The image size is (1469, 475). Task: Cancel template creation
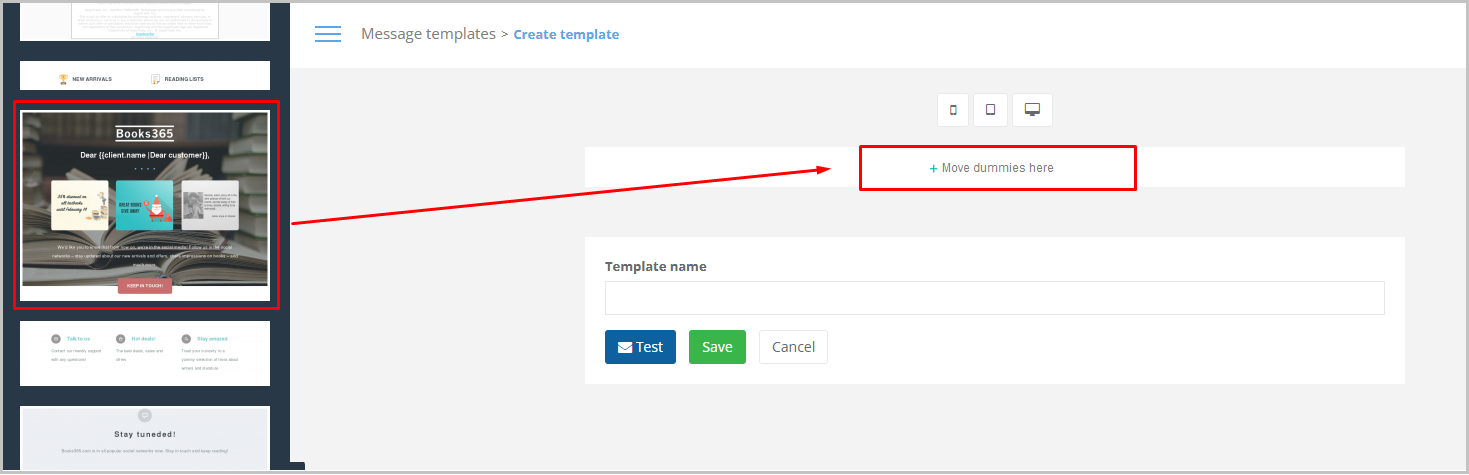tap(793, 347)
